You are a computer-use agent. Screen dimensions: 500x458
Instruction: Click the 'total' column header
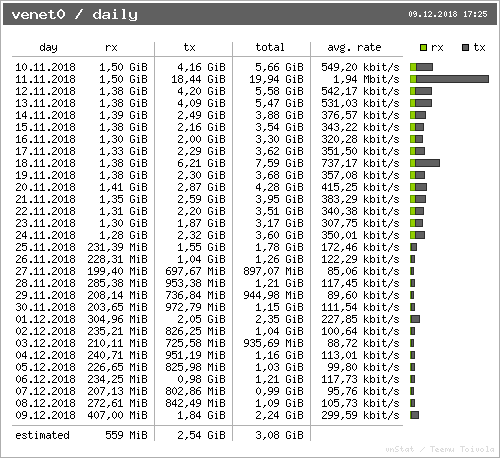[270, 47]
